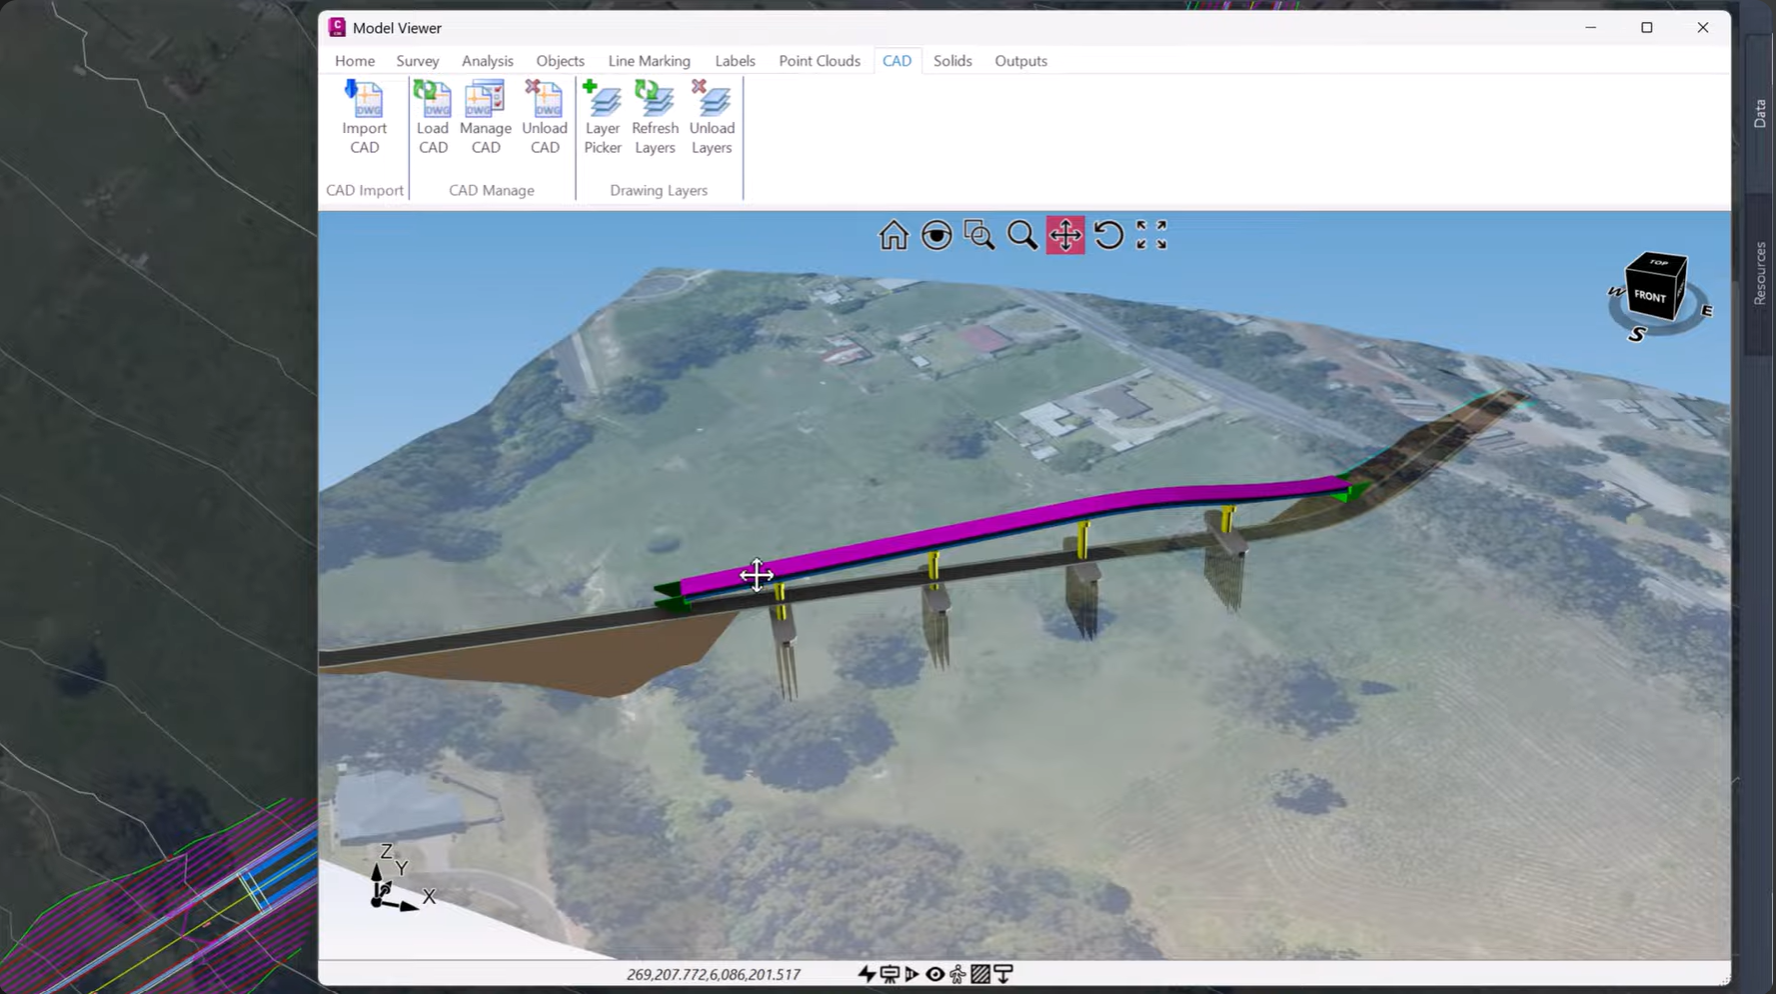
Task: Open the Point Clouds tab
Action: coord(819,61)
